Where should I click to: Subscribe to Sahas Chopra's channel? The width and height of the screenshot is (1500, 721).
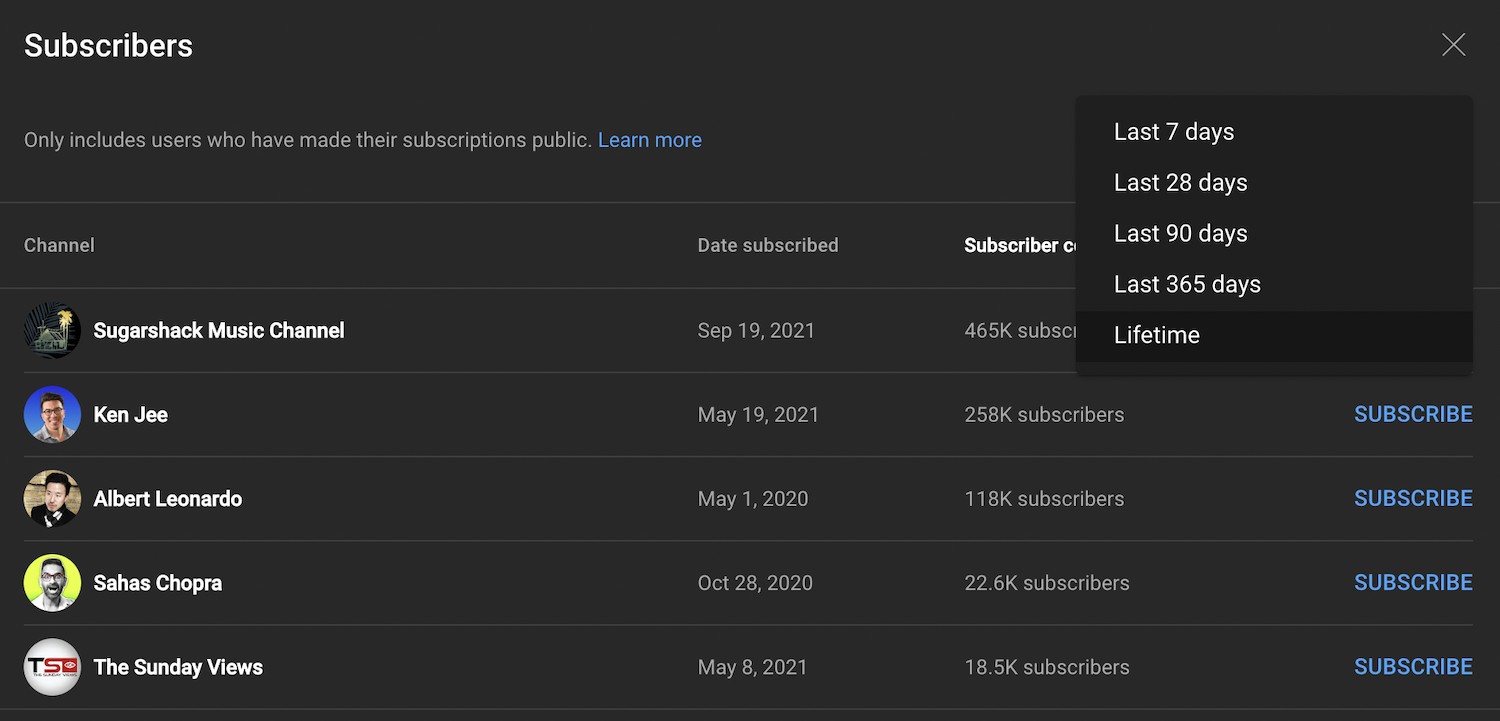1413,582
